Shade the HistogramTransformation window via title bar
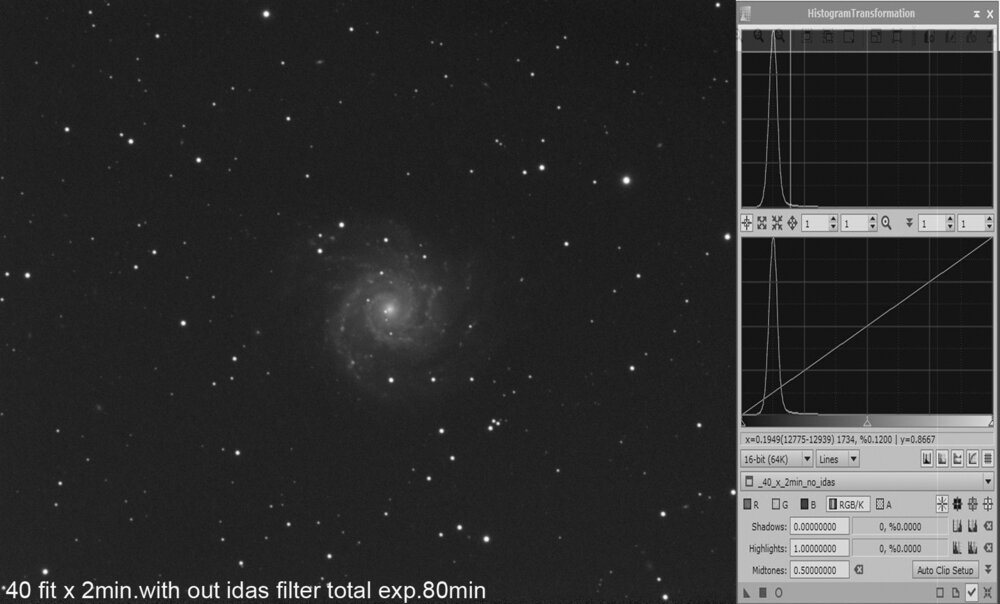 tap(975, 13)
